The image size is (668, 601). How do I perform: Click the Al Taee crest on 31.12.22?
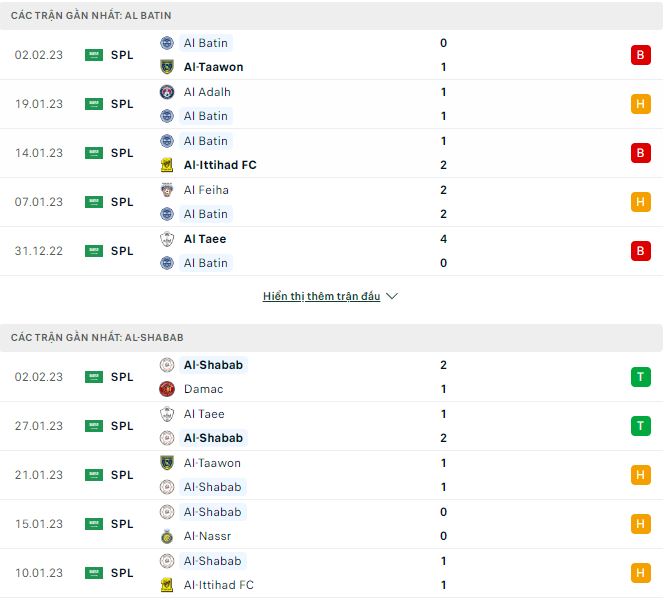click(x=167, y=239)
